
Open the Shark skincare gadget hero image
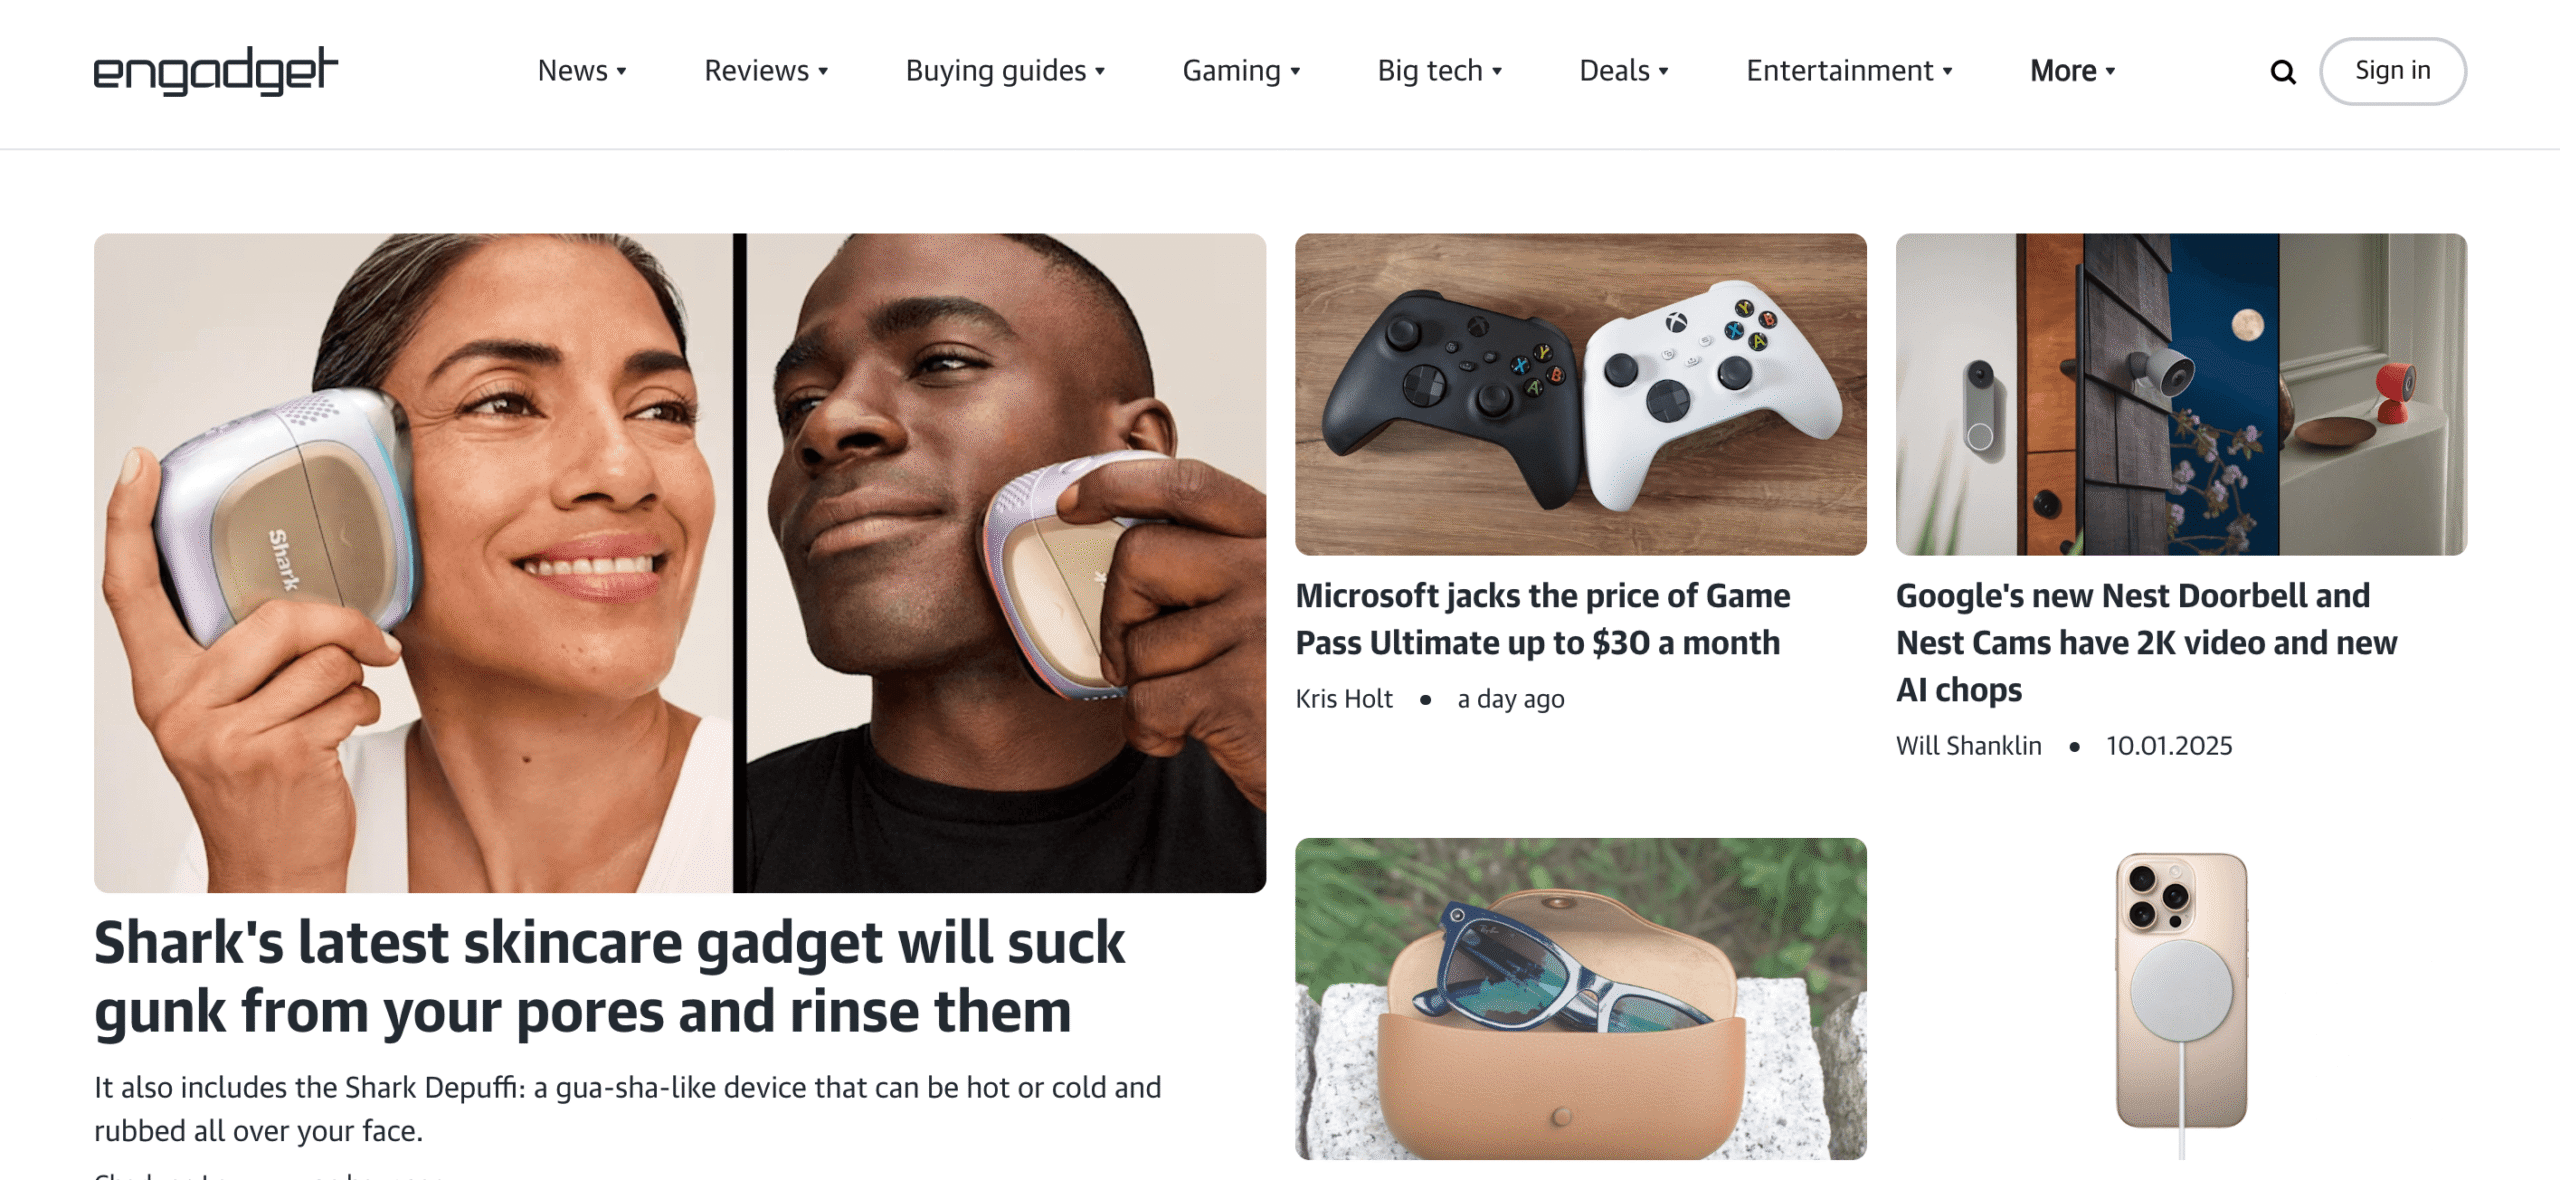click(x=680, y=563)
